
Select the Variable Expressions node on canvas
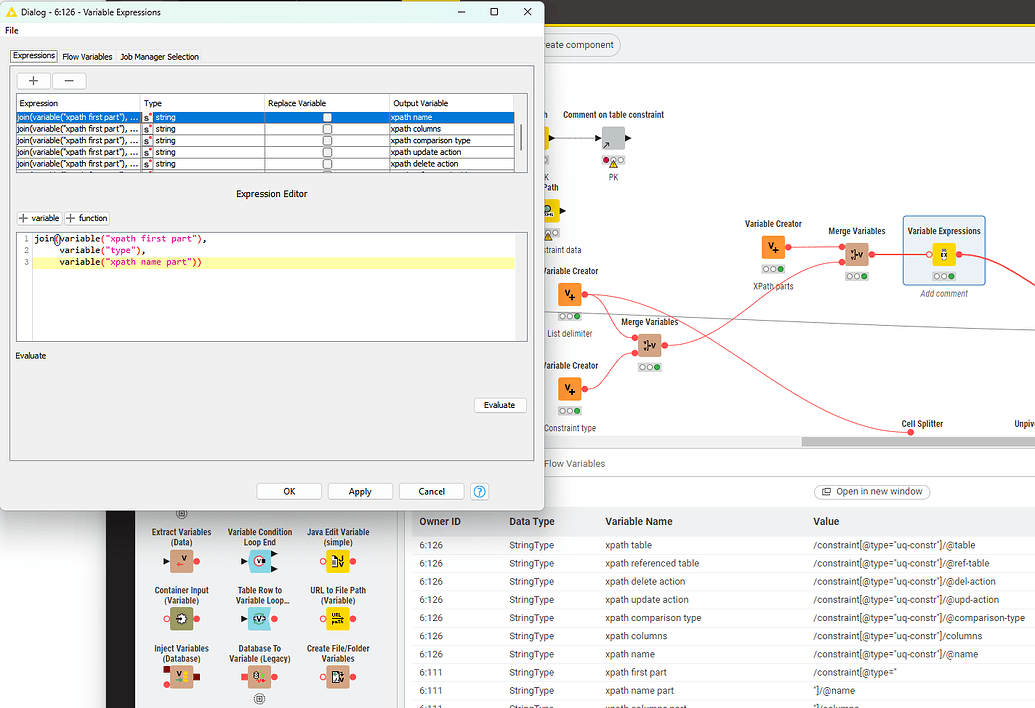pos(943,255)
